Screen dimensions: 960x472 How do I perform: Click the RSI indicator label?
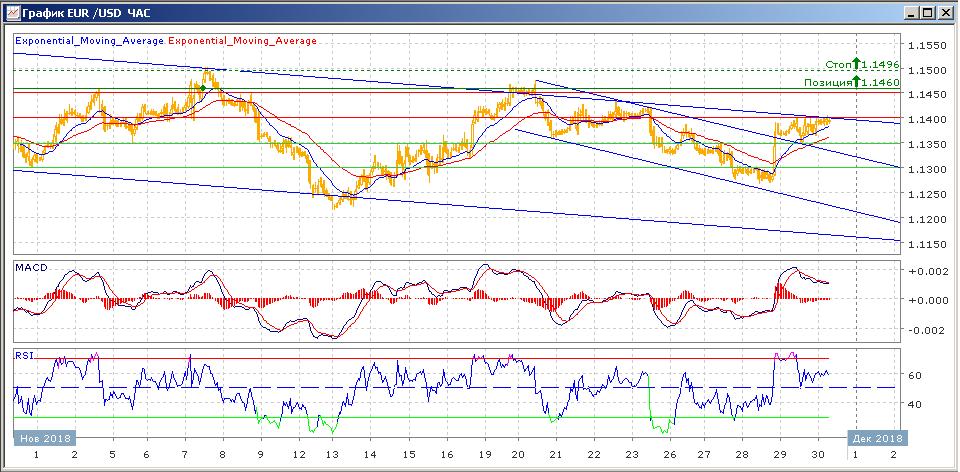(23, 354)
